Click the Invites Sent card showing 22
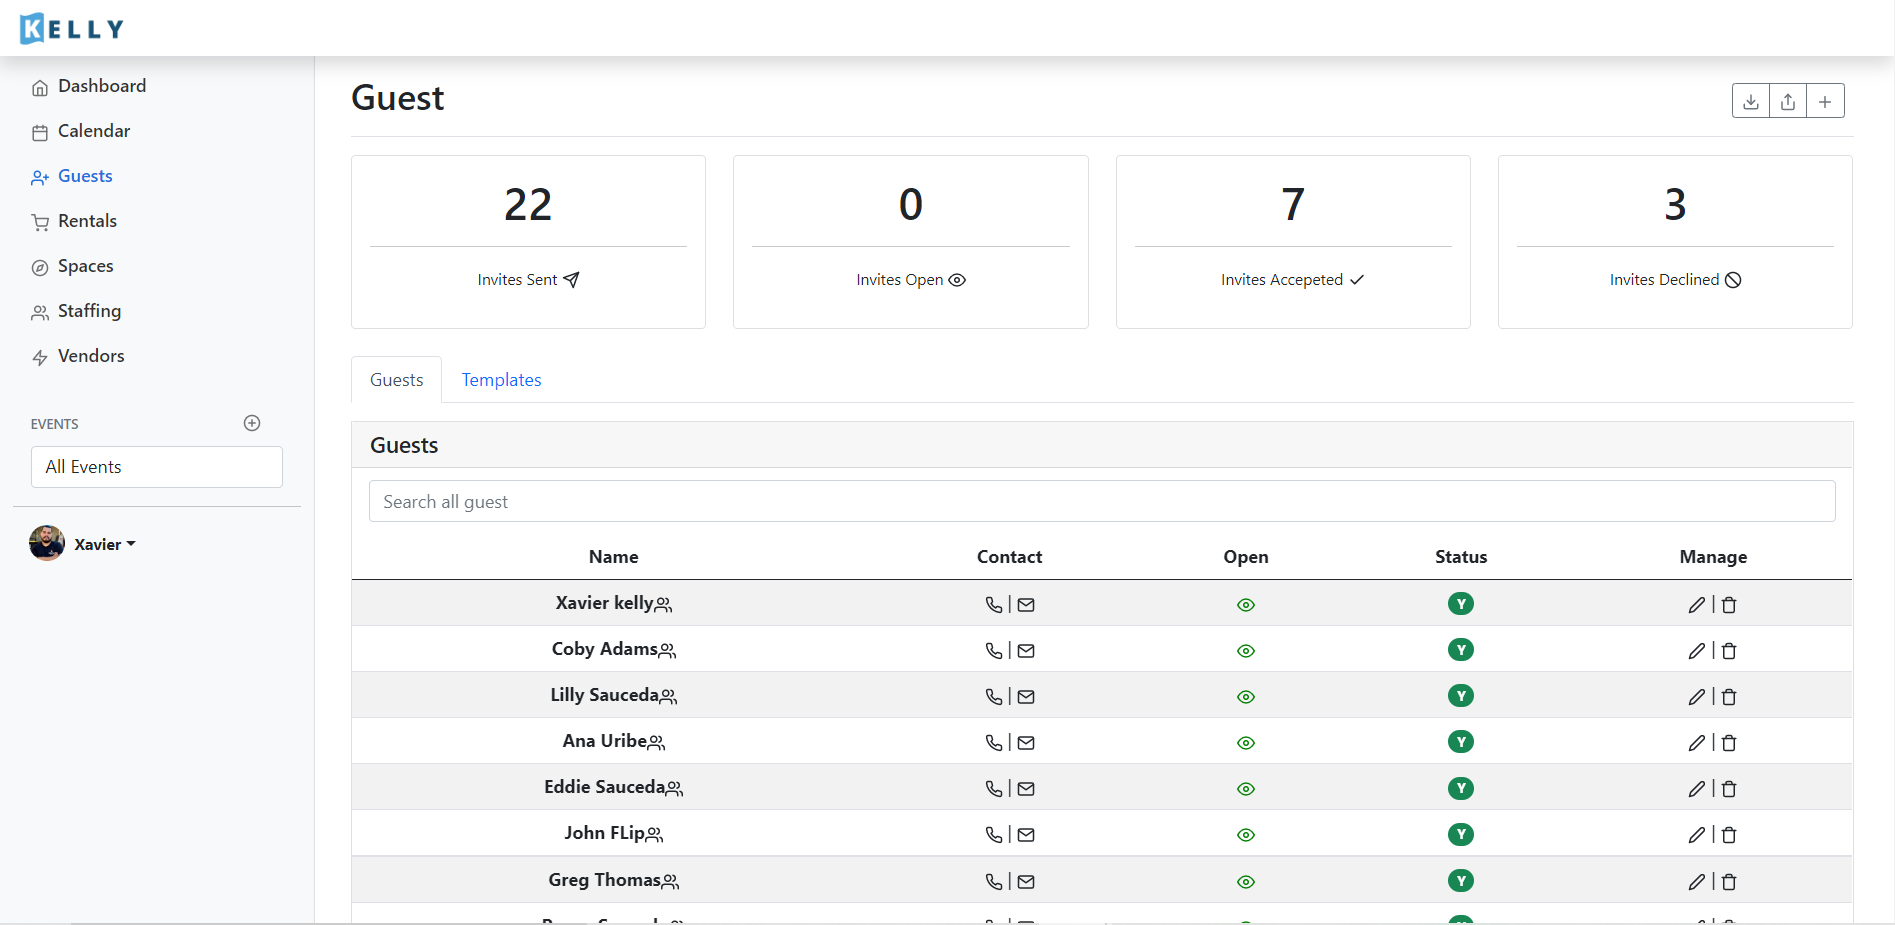The image size is (1895, 925). click(x=528, y=242)
